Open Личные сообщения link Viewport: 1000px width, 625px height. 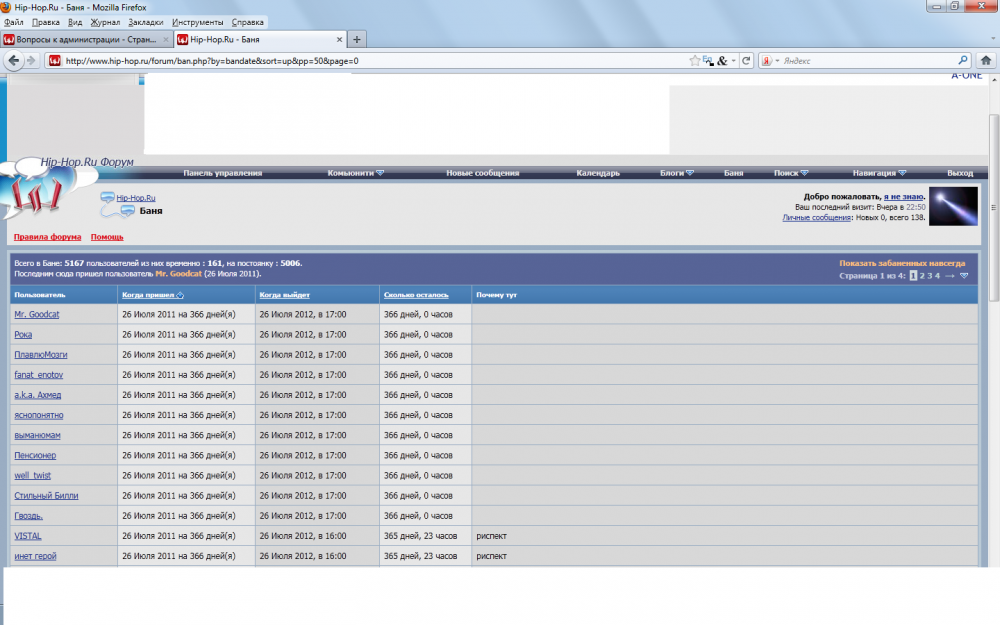[x=817, y=217]
